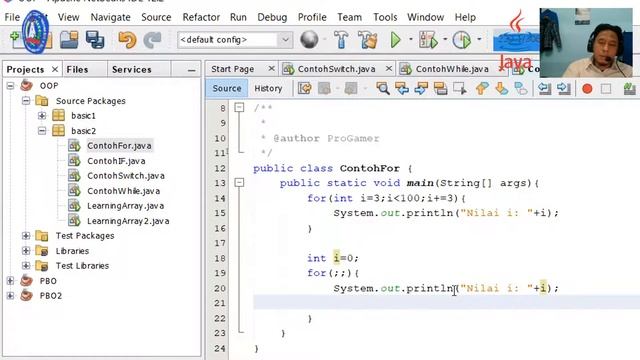Screen dimensions: 640x360
Task: Open Run Project dropdown arrow
Action: pos(411,40)
